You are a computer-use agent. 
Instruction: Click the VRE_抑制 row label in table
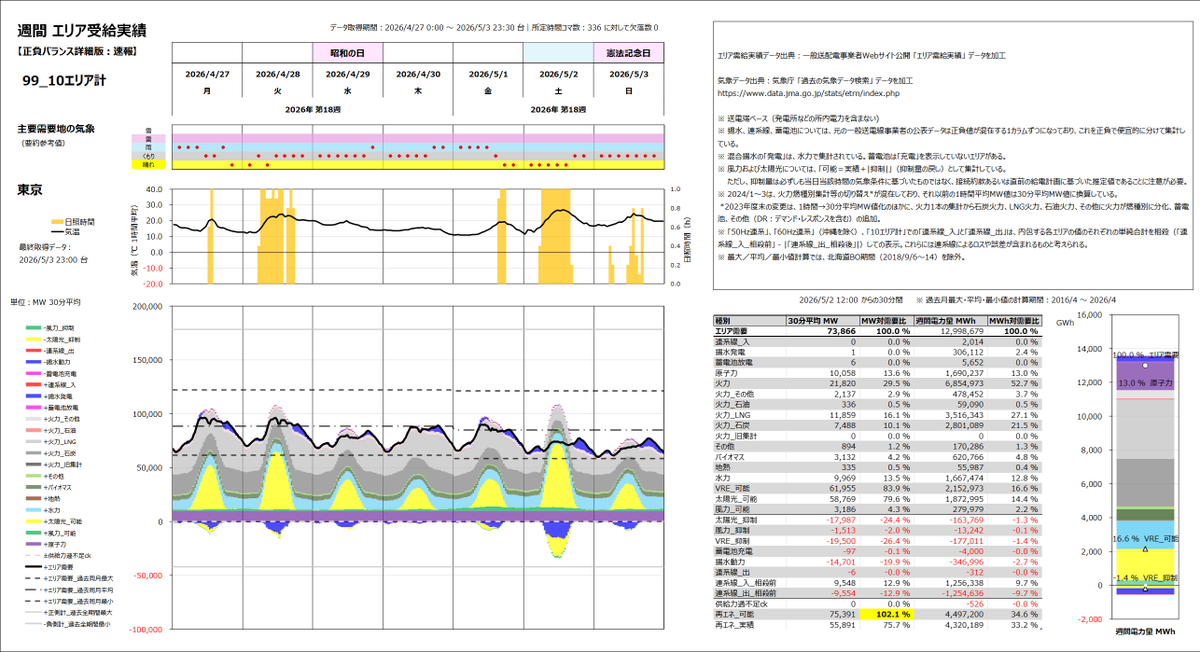click(732, 540)
